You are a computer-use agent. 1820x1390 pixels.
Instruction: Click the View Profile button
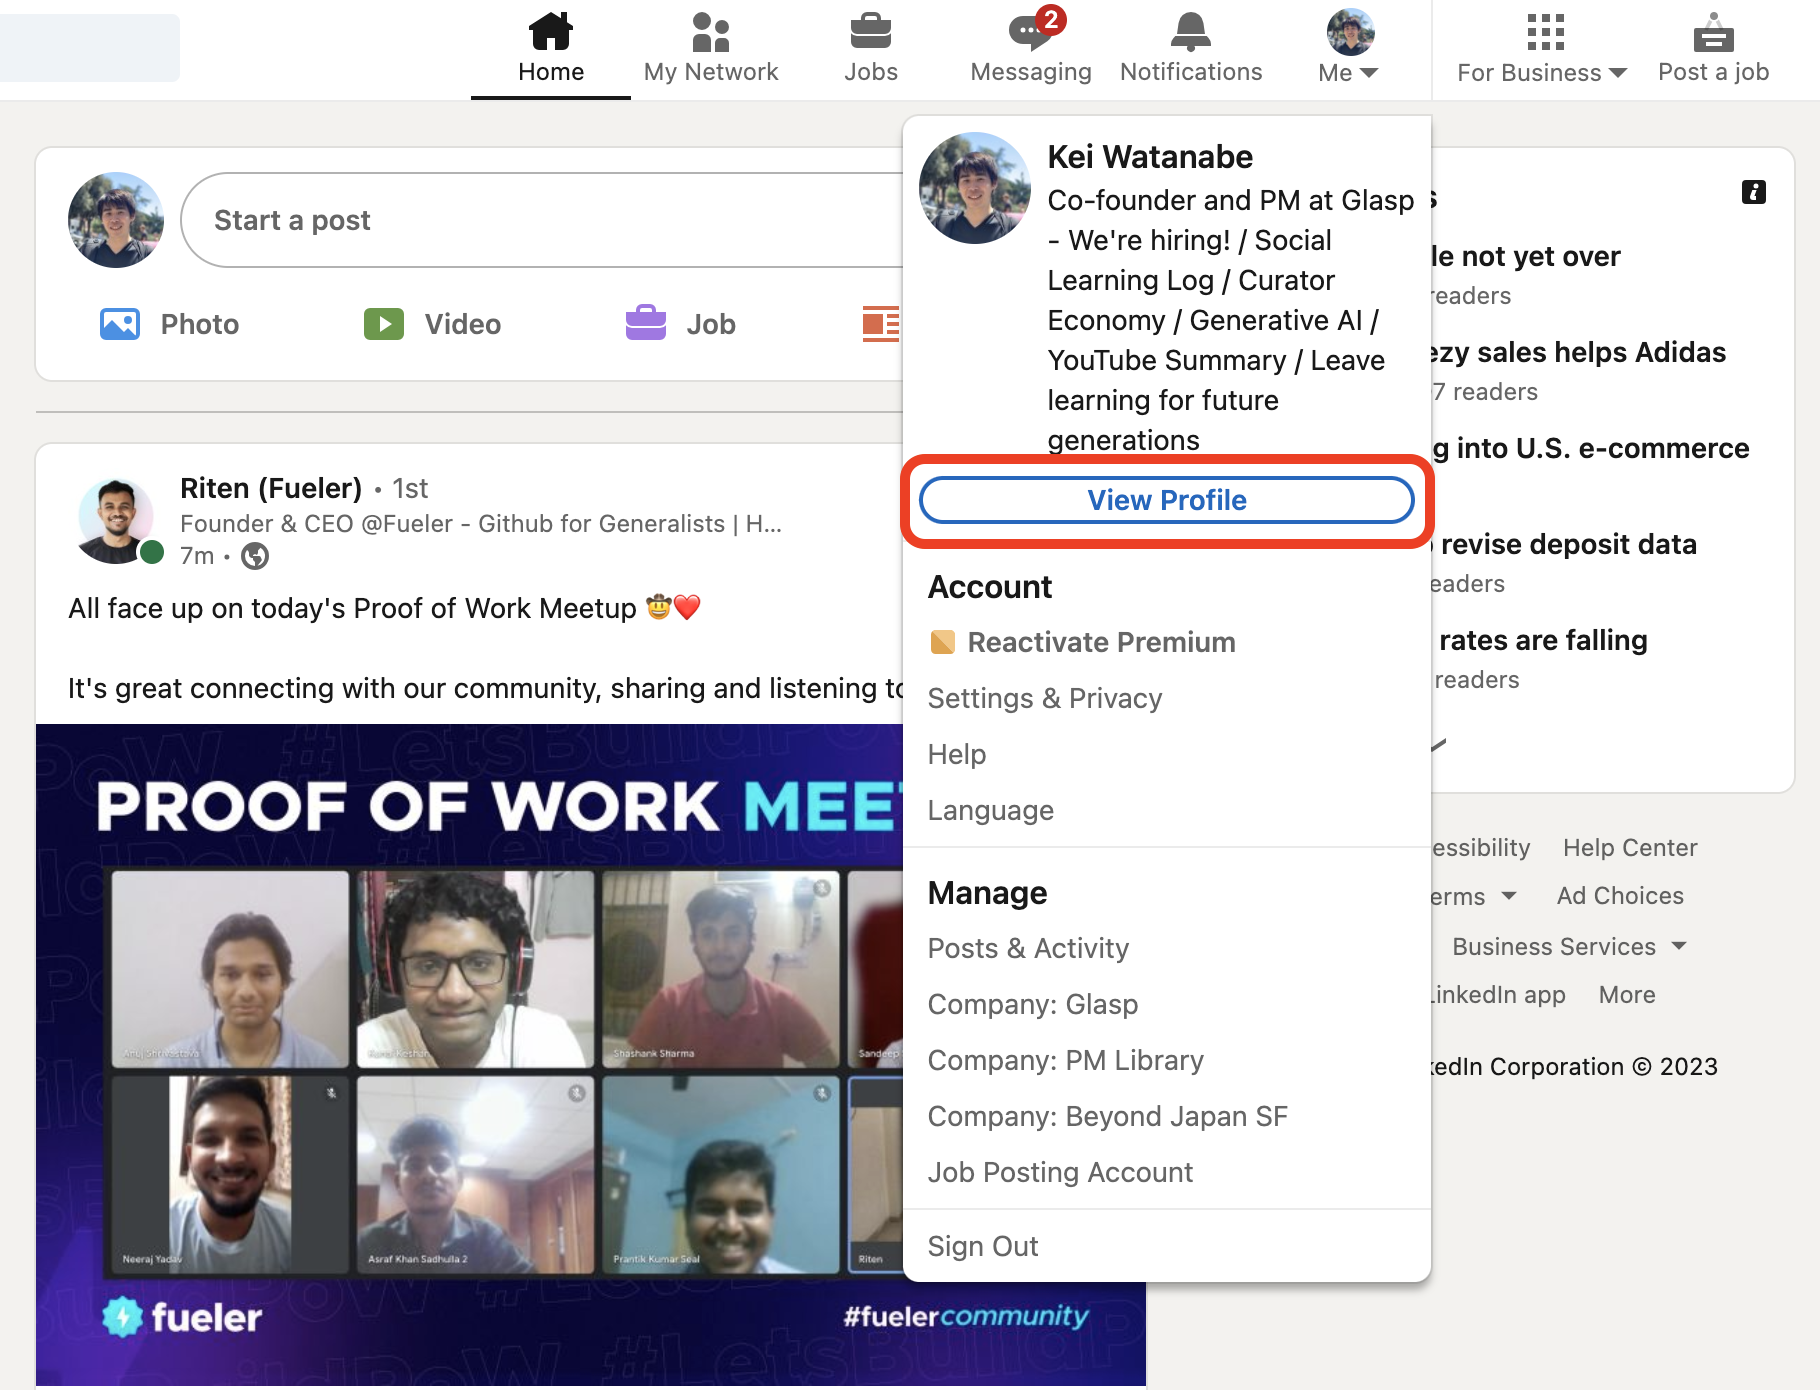[1167, 500]
